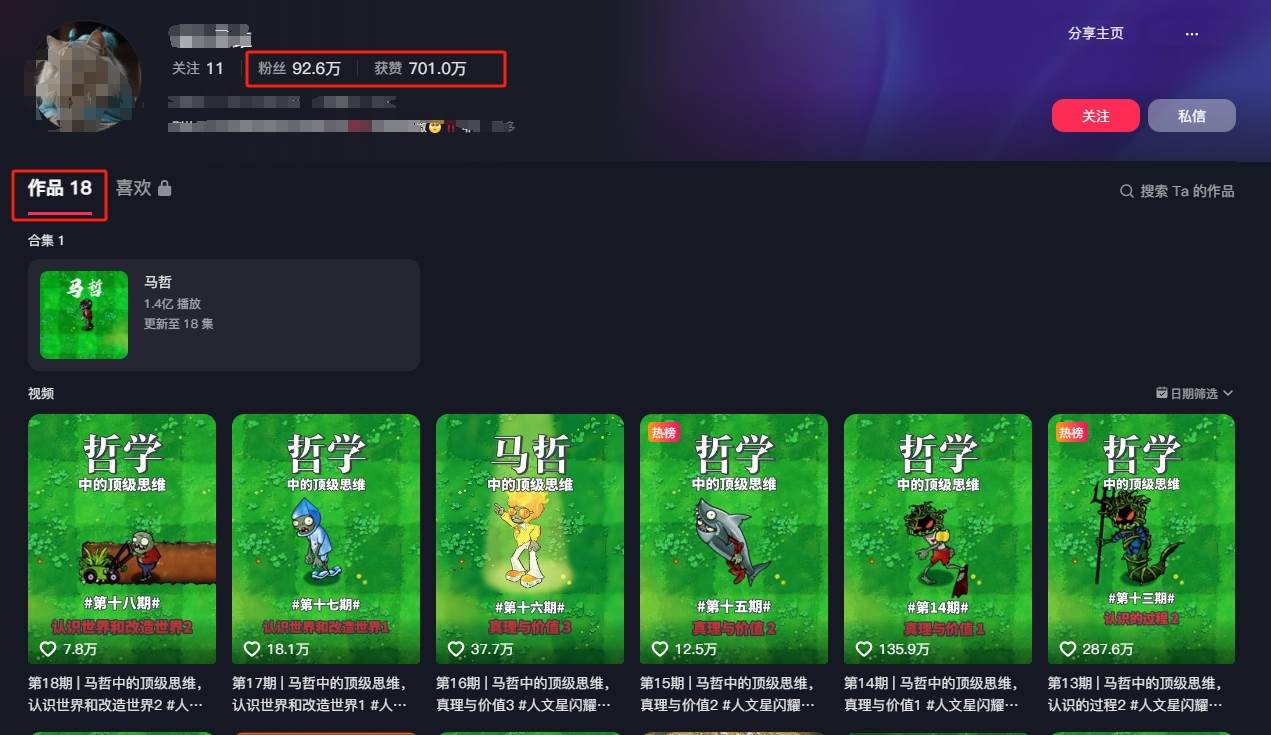Expand the 日期筛选 date filter dropdown

pos(1194,393)
